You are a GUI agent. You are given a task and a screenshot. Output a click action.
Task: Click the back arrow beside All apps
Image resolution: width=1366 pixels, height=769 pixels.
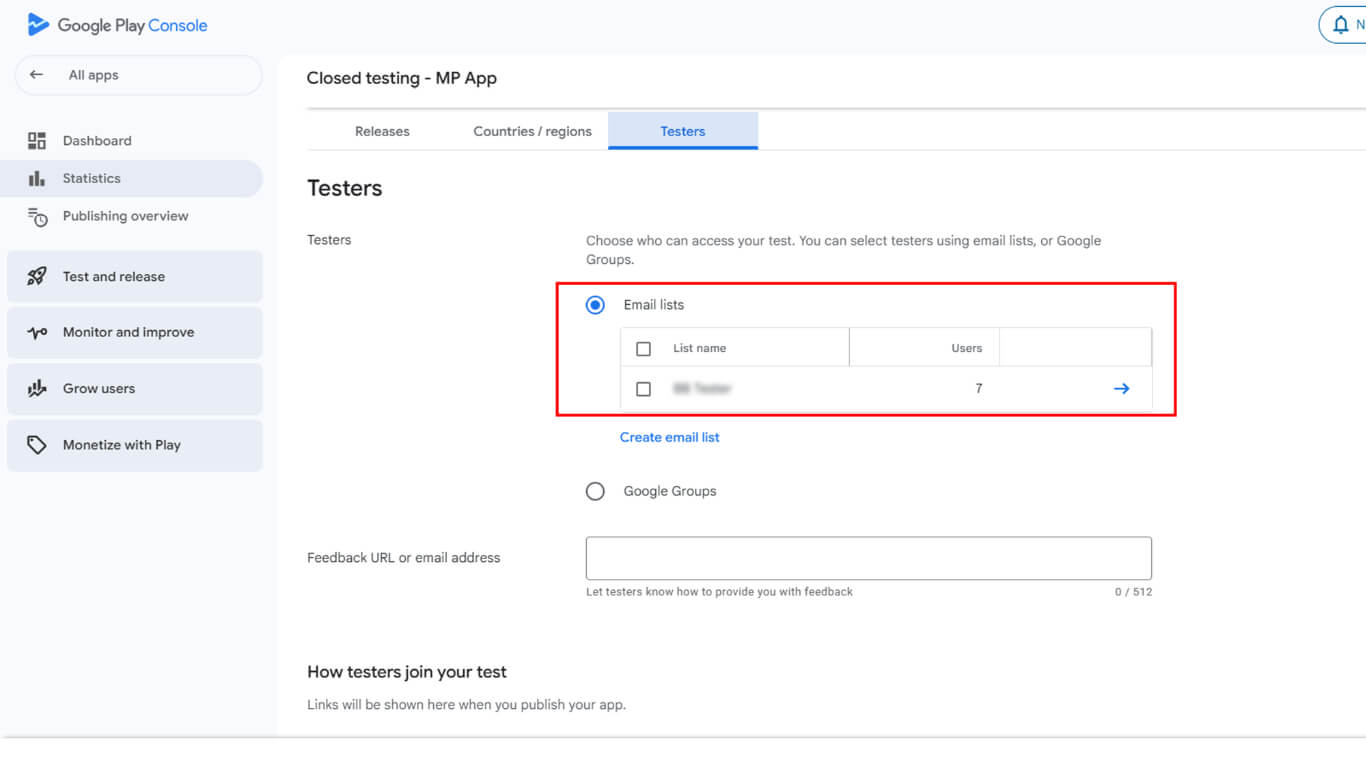(37, 75)
